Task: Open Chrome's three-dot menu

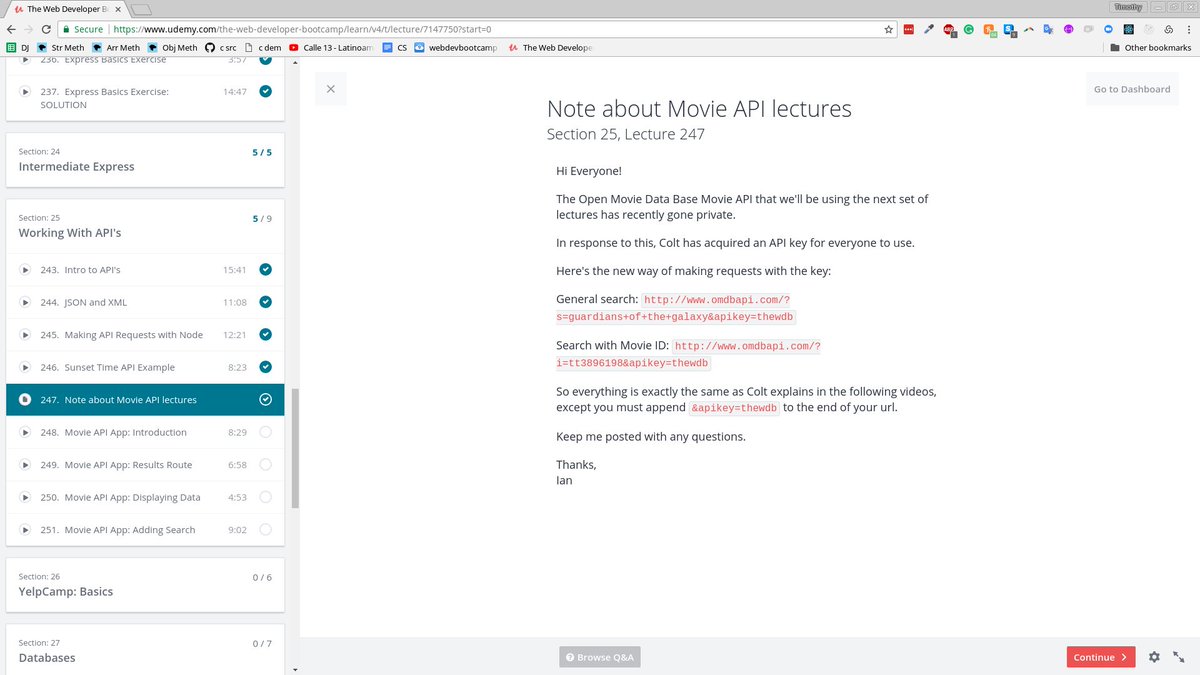Action: 1189,30
